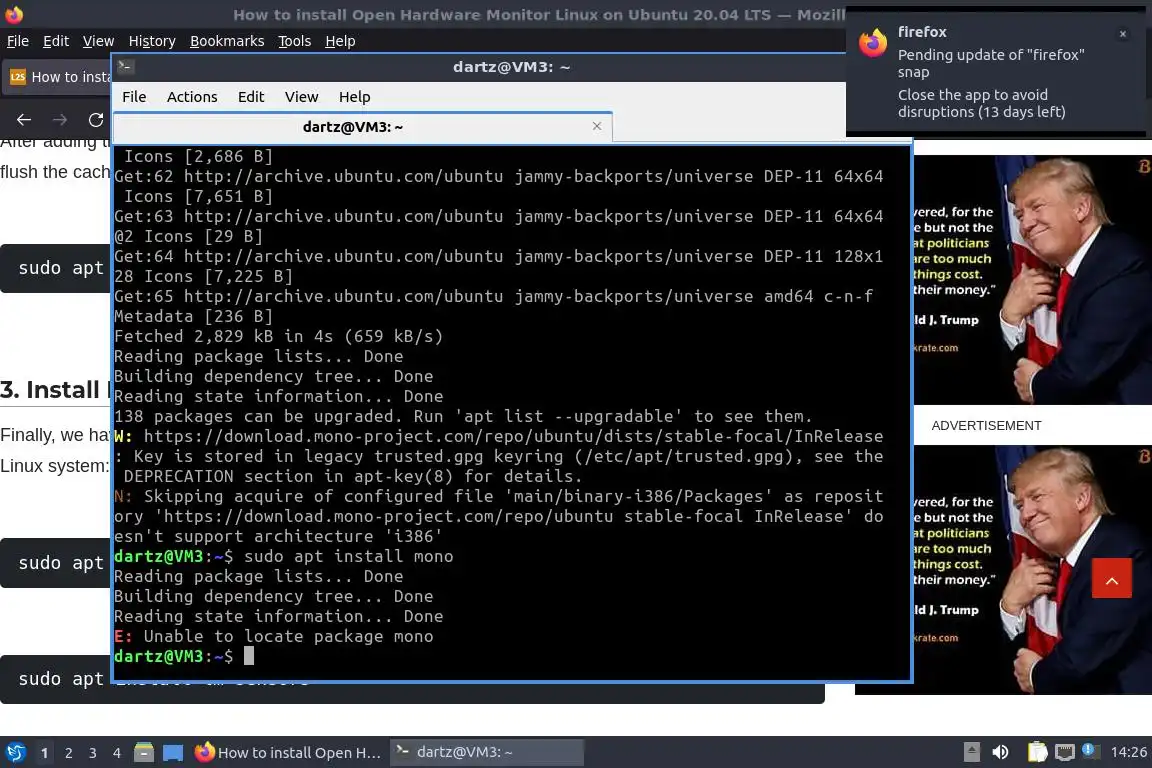Dismiss the firefox snap update notification
The height and width of the screenshot is (768, 1152).
pos(1123,34)
